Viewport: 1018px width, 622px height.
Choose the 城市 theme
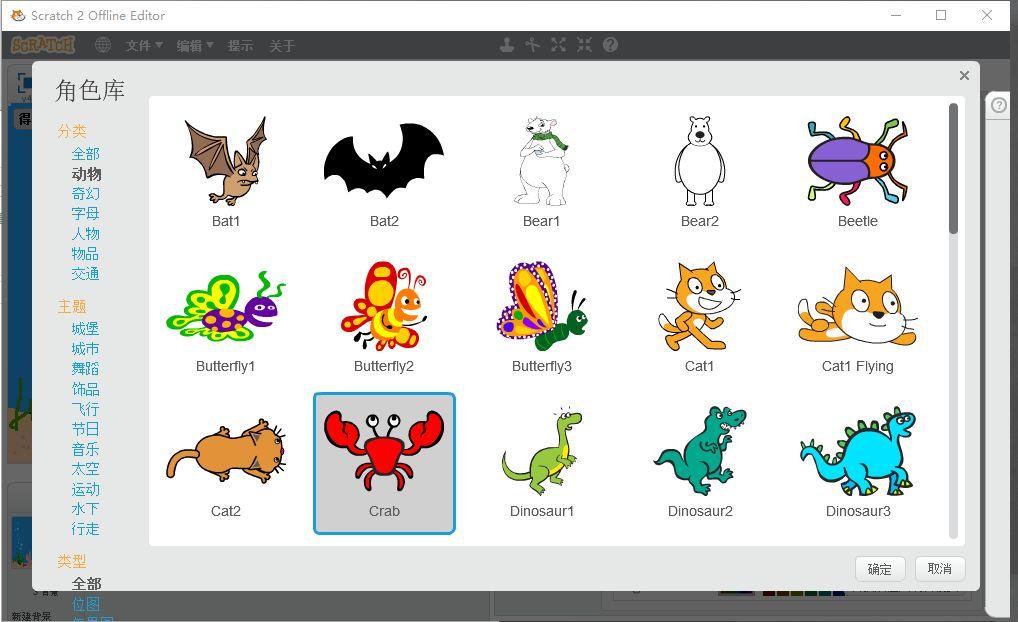[x=86, y=349]
